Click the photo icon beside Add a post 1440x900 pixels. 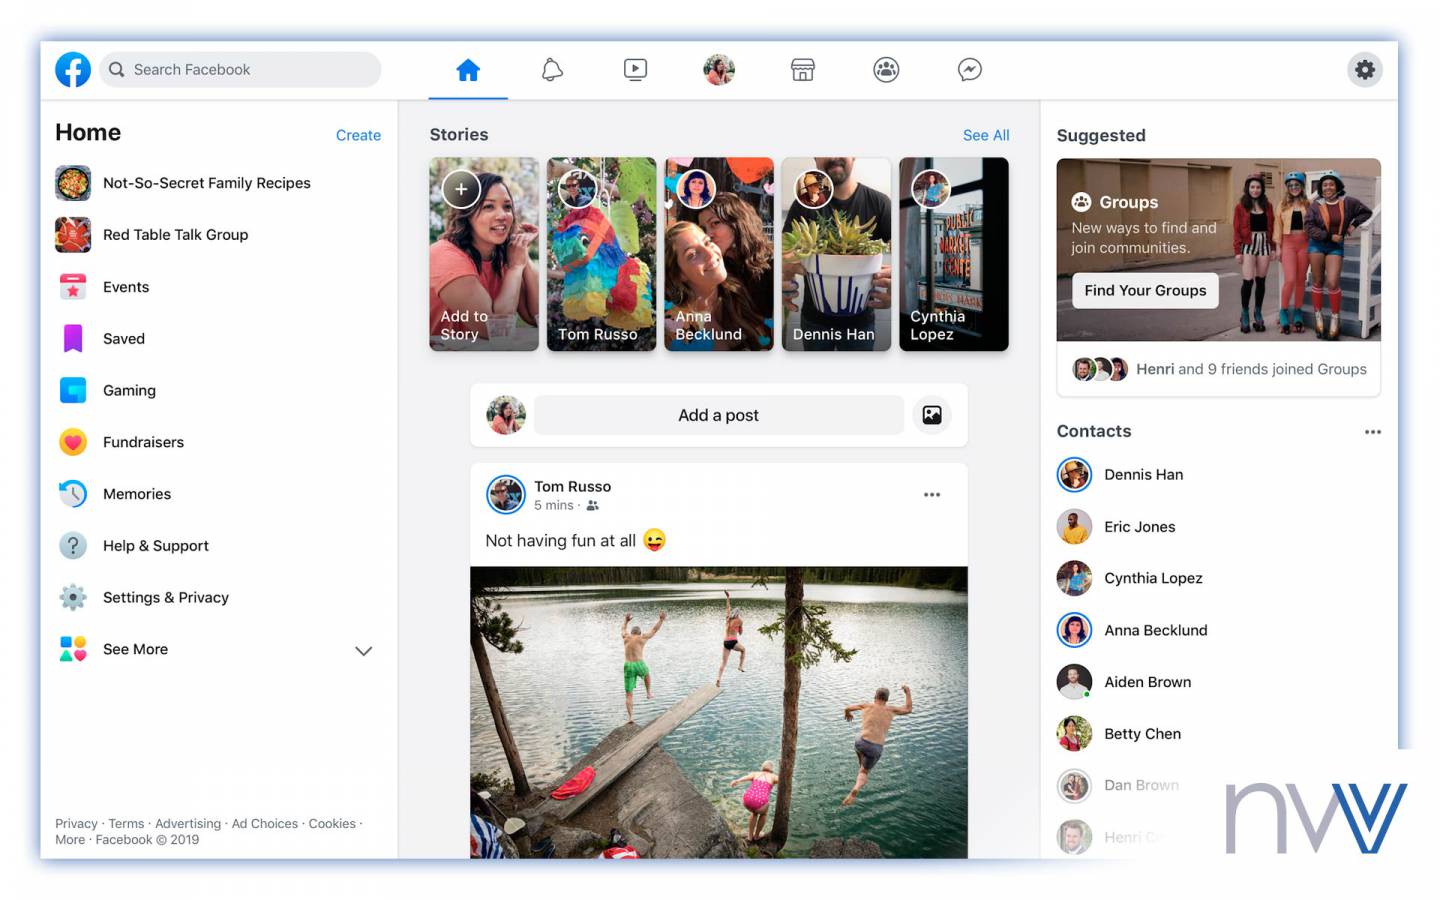[932, 415]
